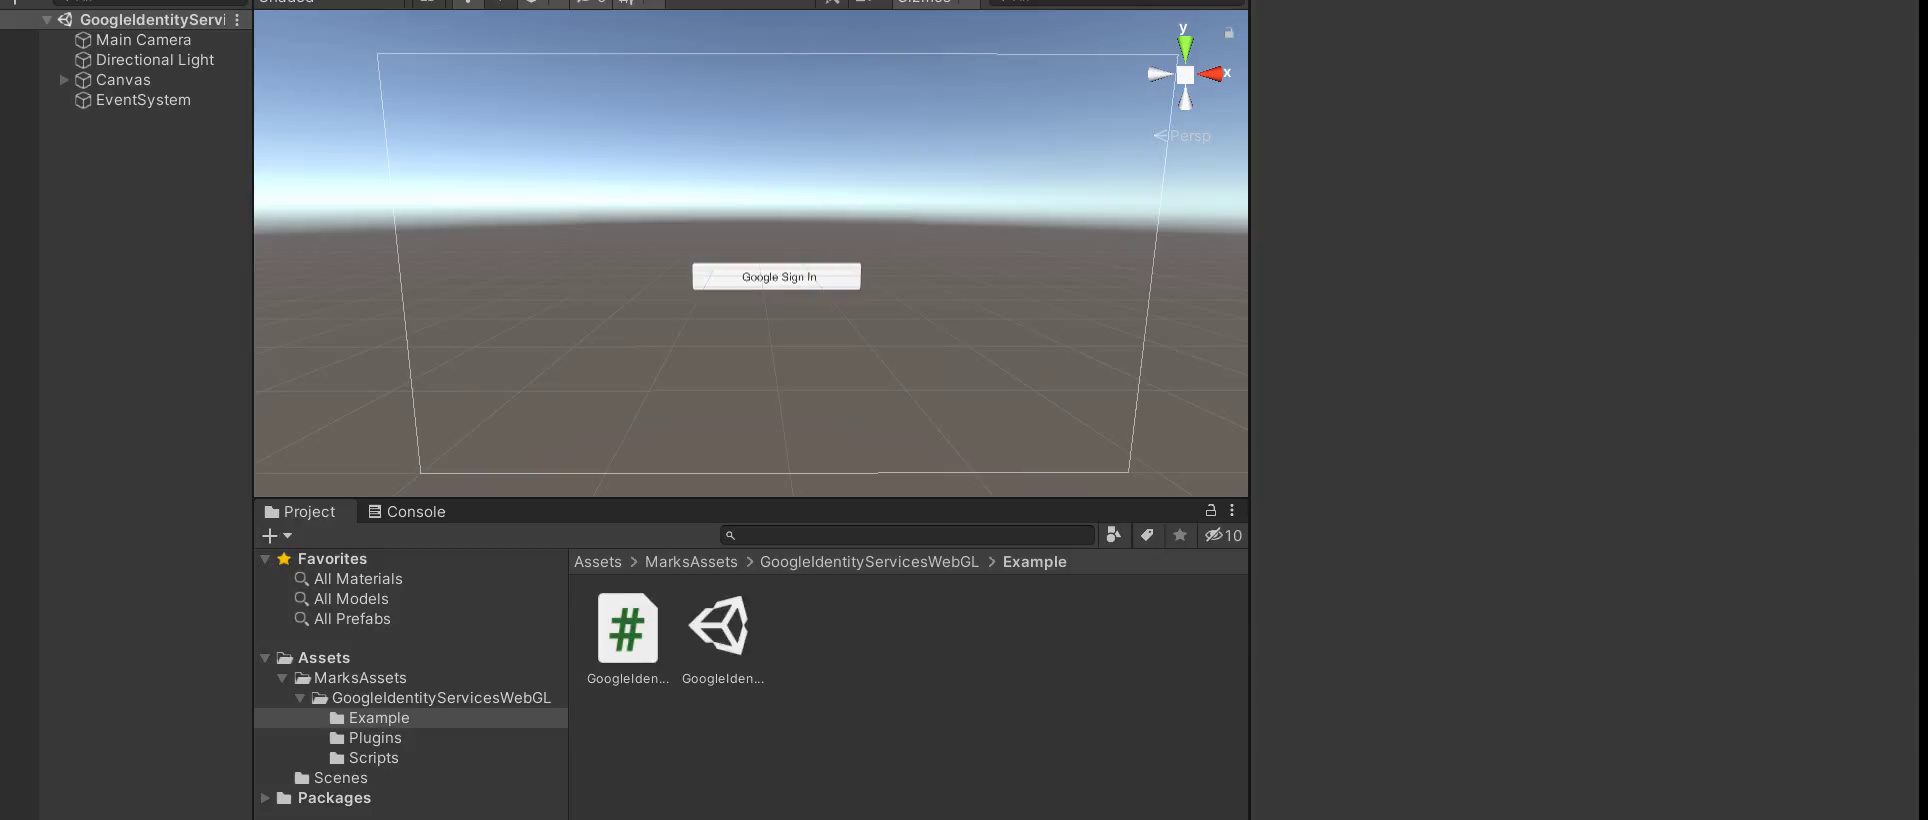The image size is (1928, 820).
Task: Navigate to MarksAssets in the breadcrumb path
Action: click(690, 562)
